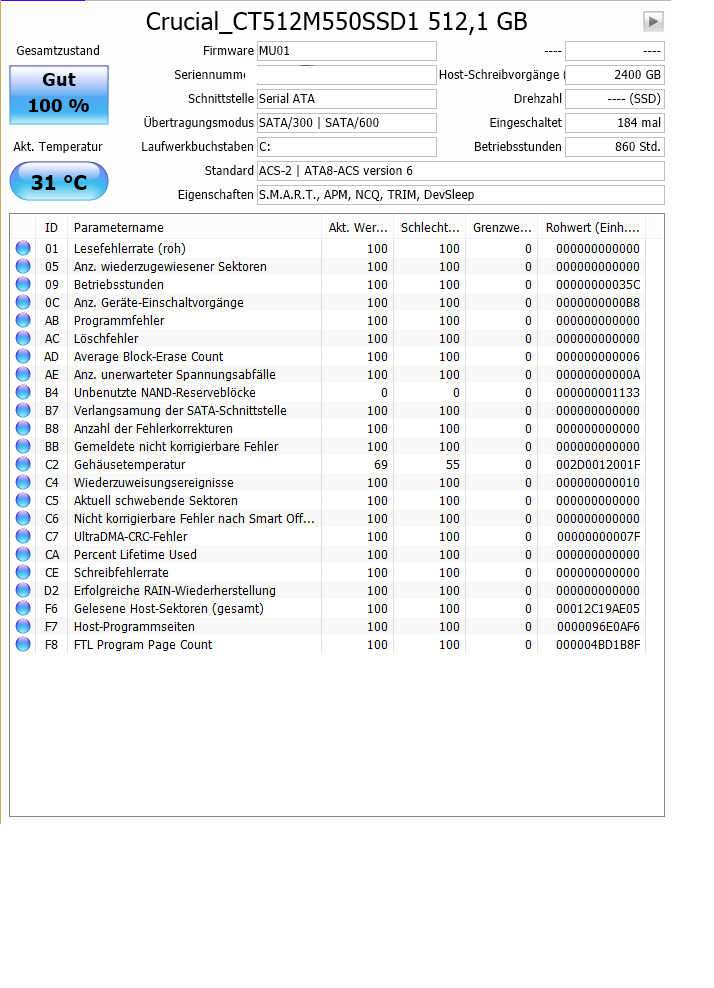Click raw value 000000000010

[x=597, y=483]
